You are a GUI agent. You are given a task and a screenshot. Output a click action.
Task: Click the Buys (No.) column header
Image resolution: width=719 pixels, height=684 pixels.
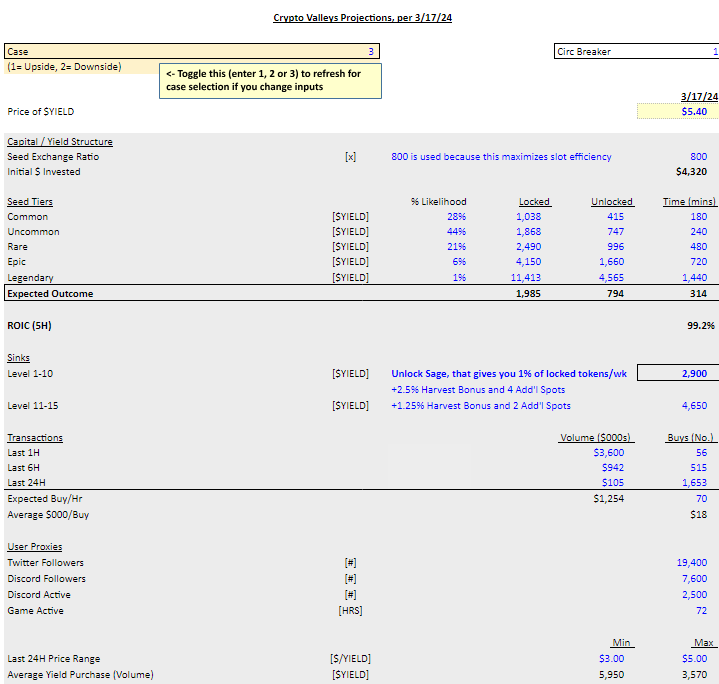point(690,437)
